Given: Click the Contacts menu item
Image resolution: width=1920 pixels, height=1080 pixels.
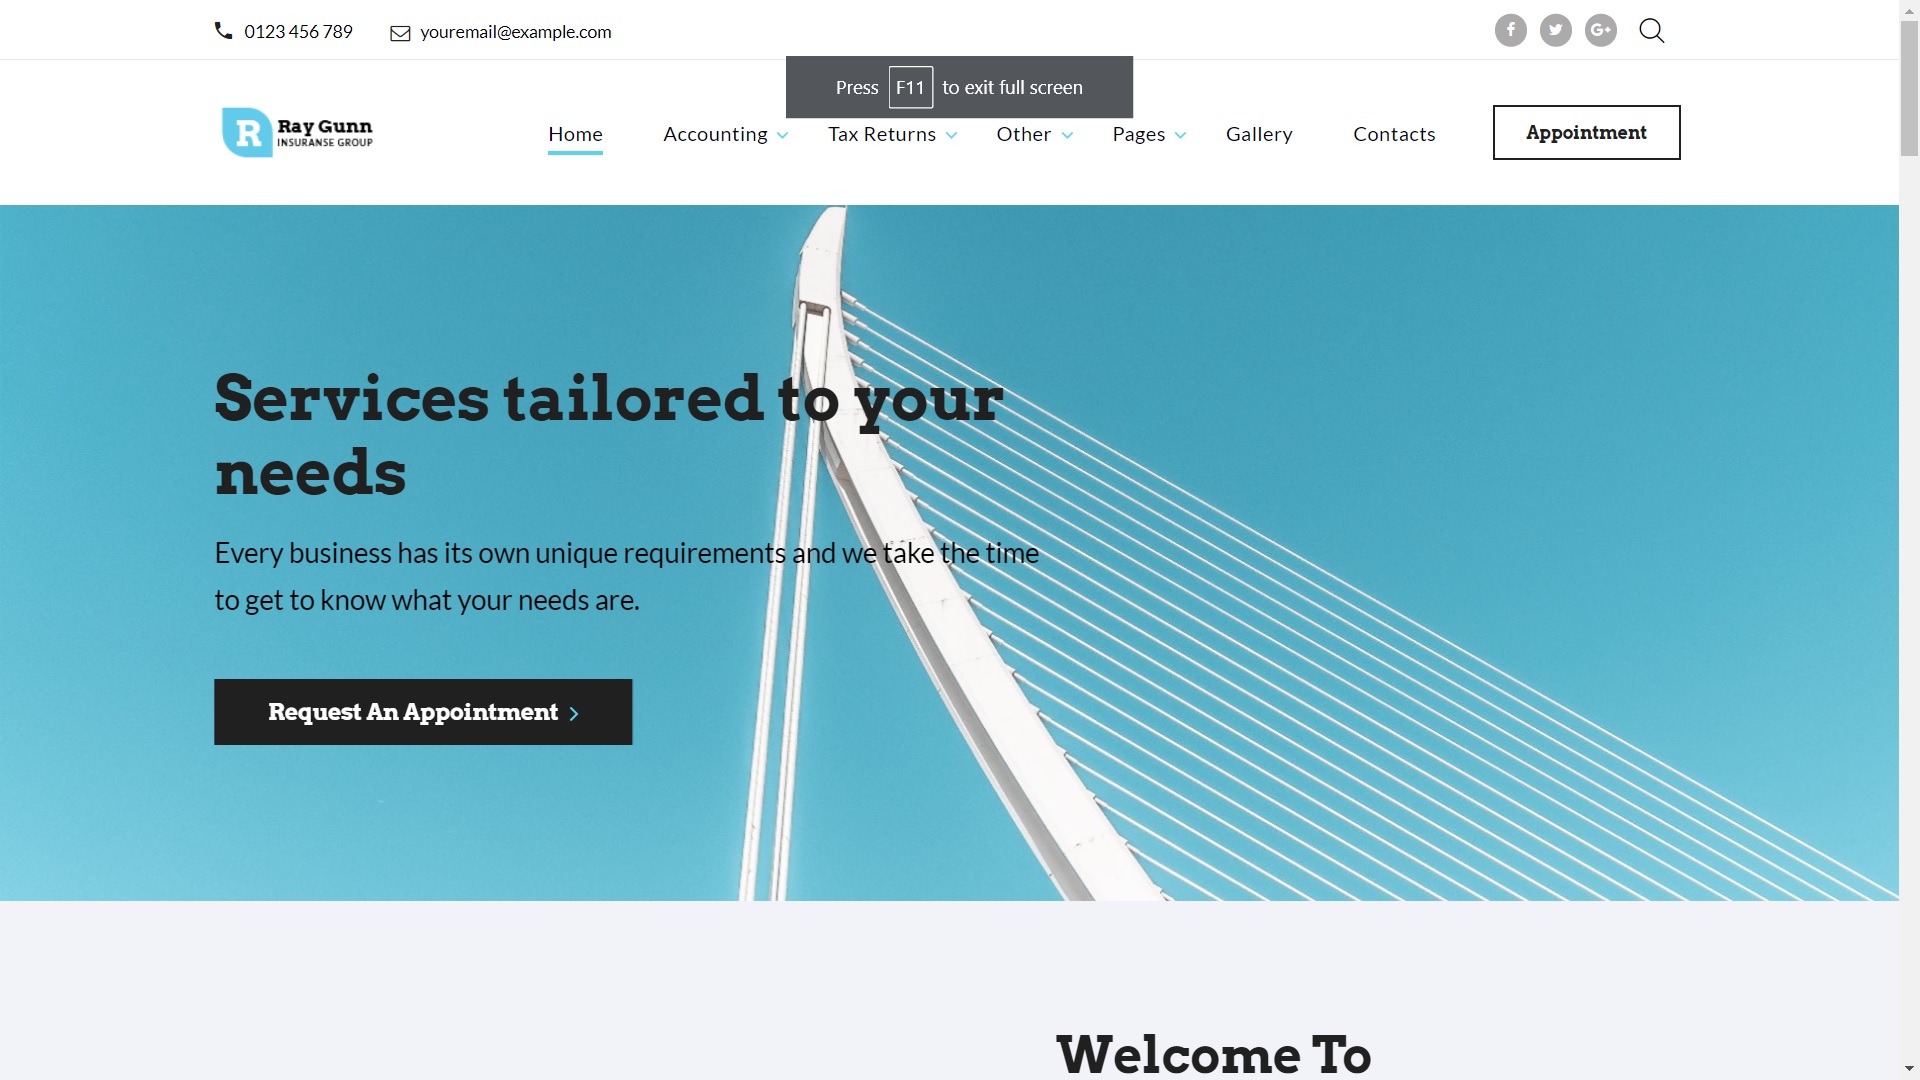Looking at the screenshot, I should pyautogui.click(x=1394, y=132).
